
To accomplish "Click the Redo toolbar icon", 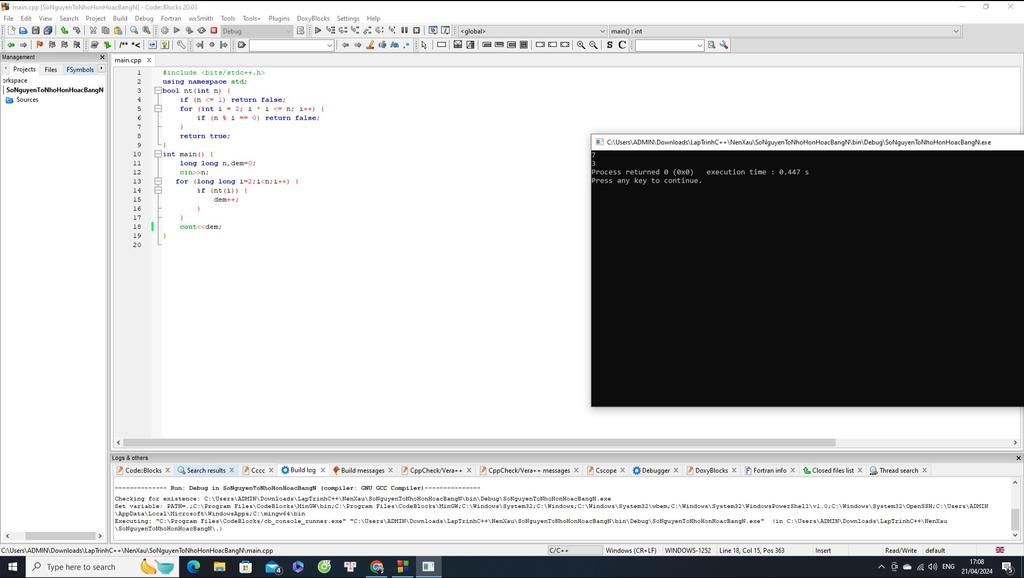I will 76,31.
